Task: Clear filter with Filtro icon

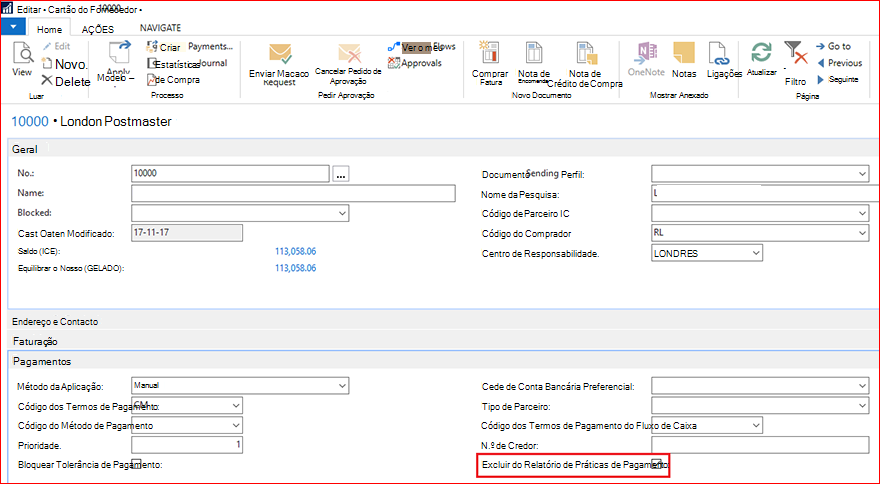Action: coord(795,54)
